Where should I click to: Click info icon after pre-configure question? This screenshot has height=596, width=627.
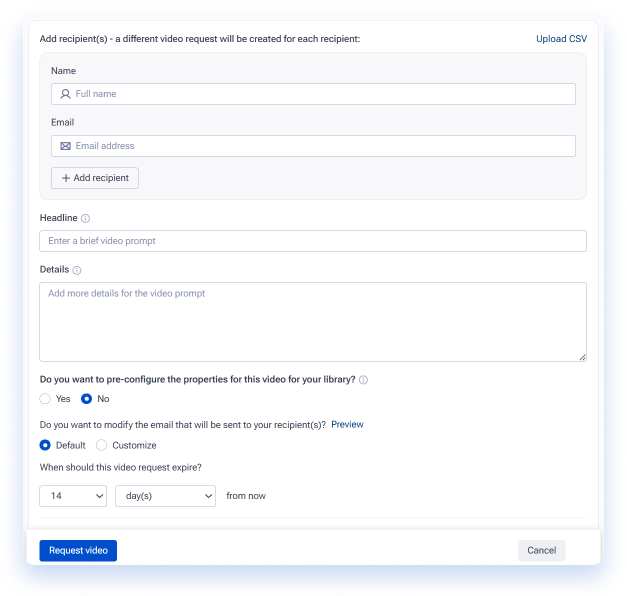pos(363,380)
